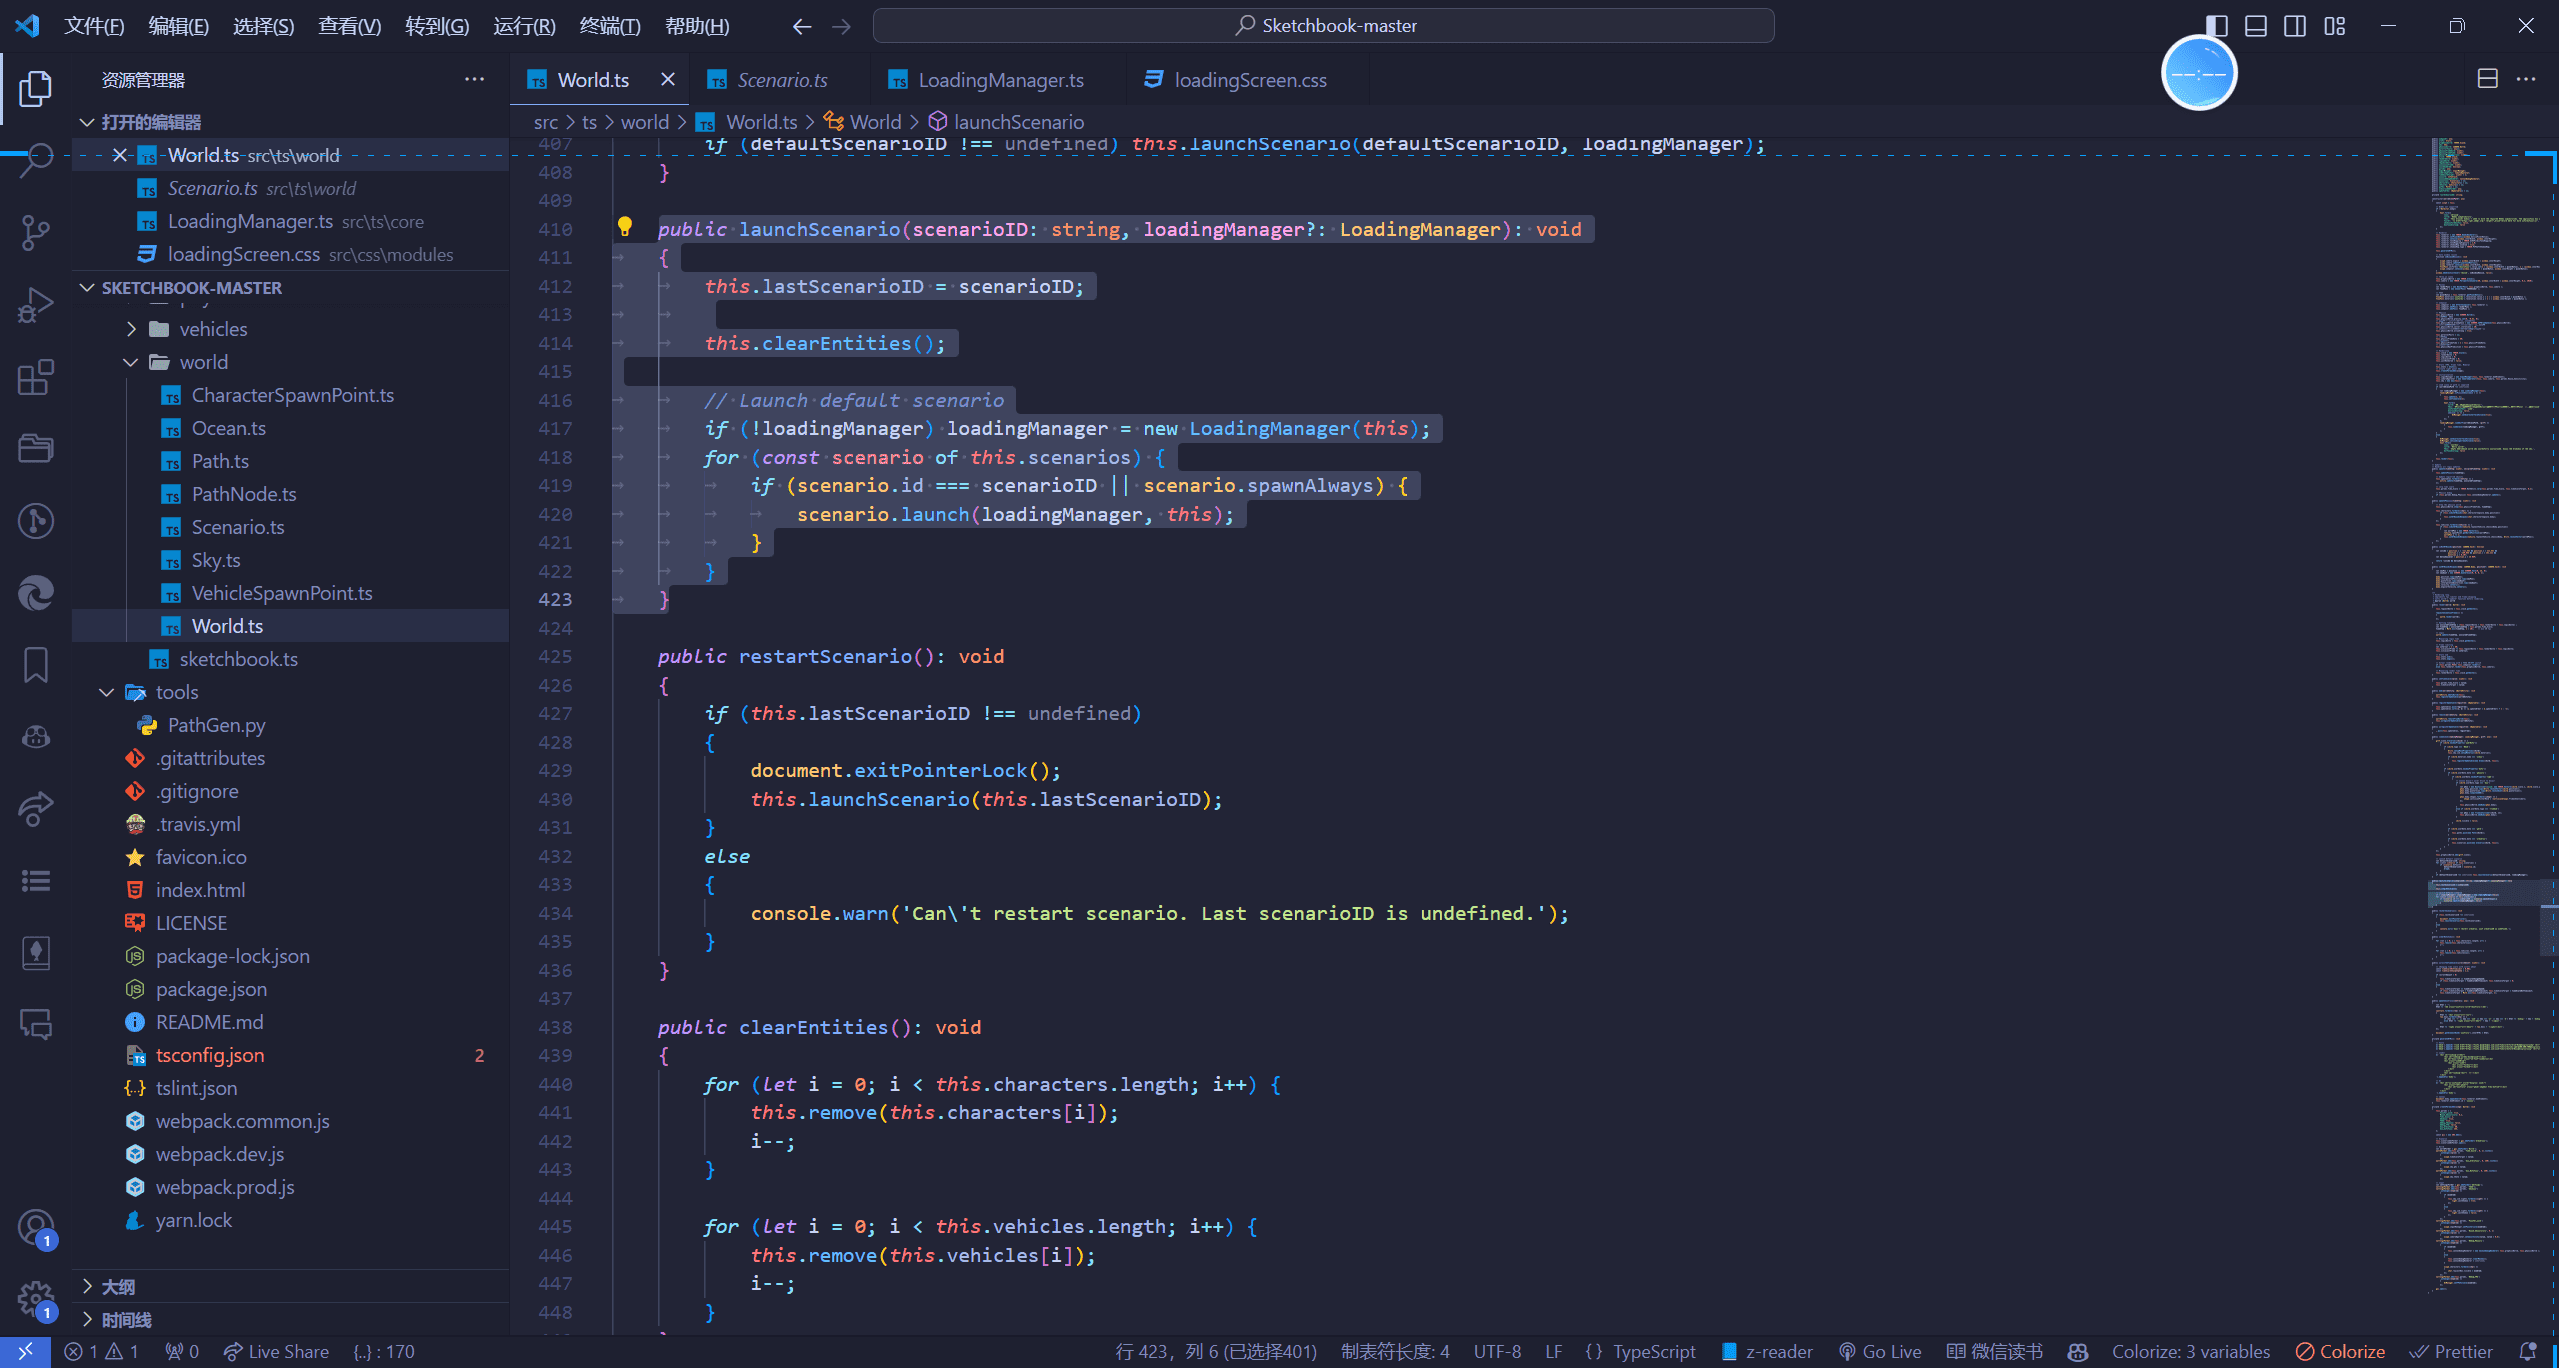Select the Extensions icon in activity bar
2559x1368 pixels.
point(37,376)
